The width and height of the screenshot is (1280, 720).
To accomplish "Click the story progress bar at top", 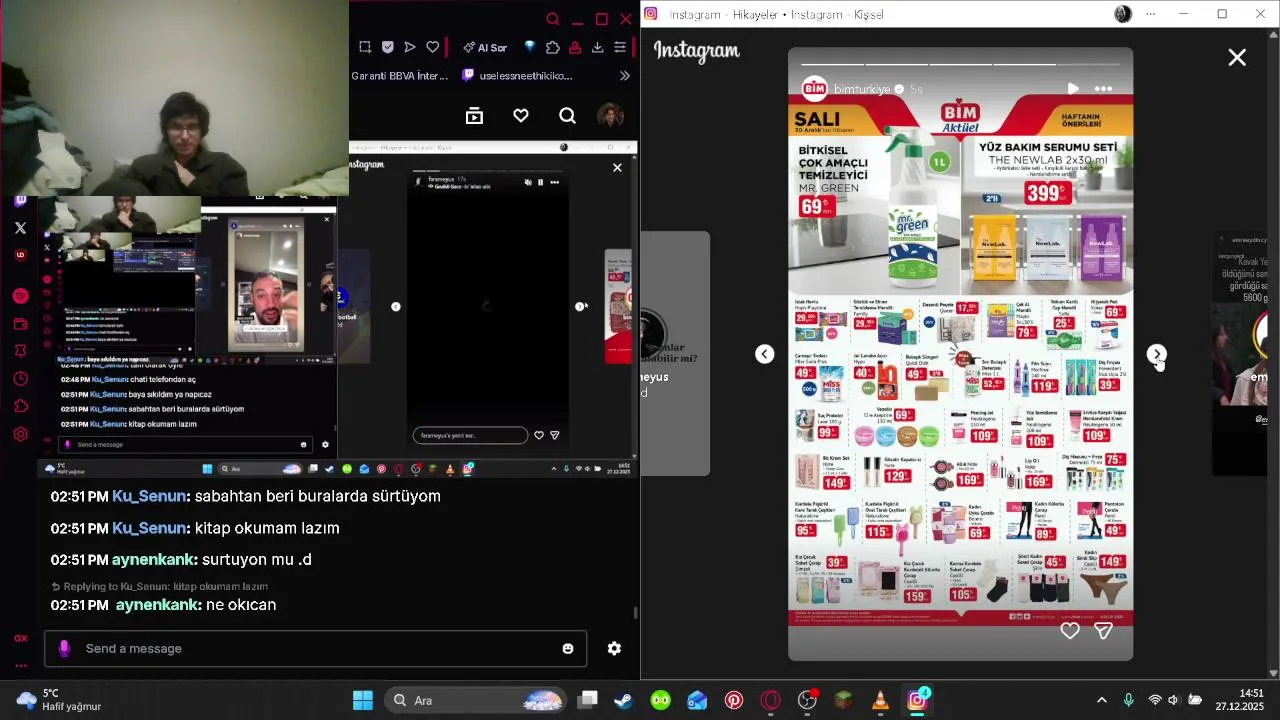I will click(960, 65).
